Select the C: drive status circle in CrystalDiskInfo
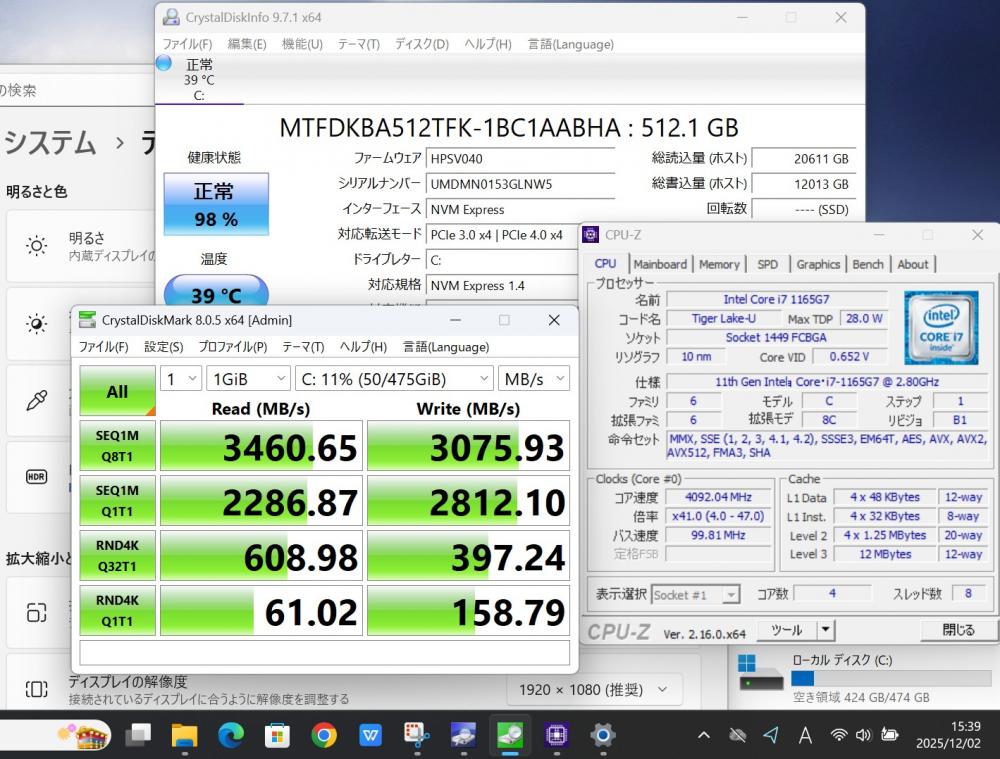 click(x=164, y=64)
